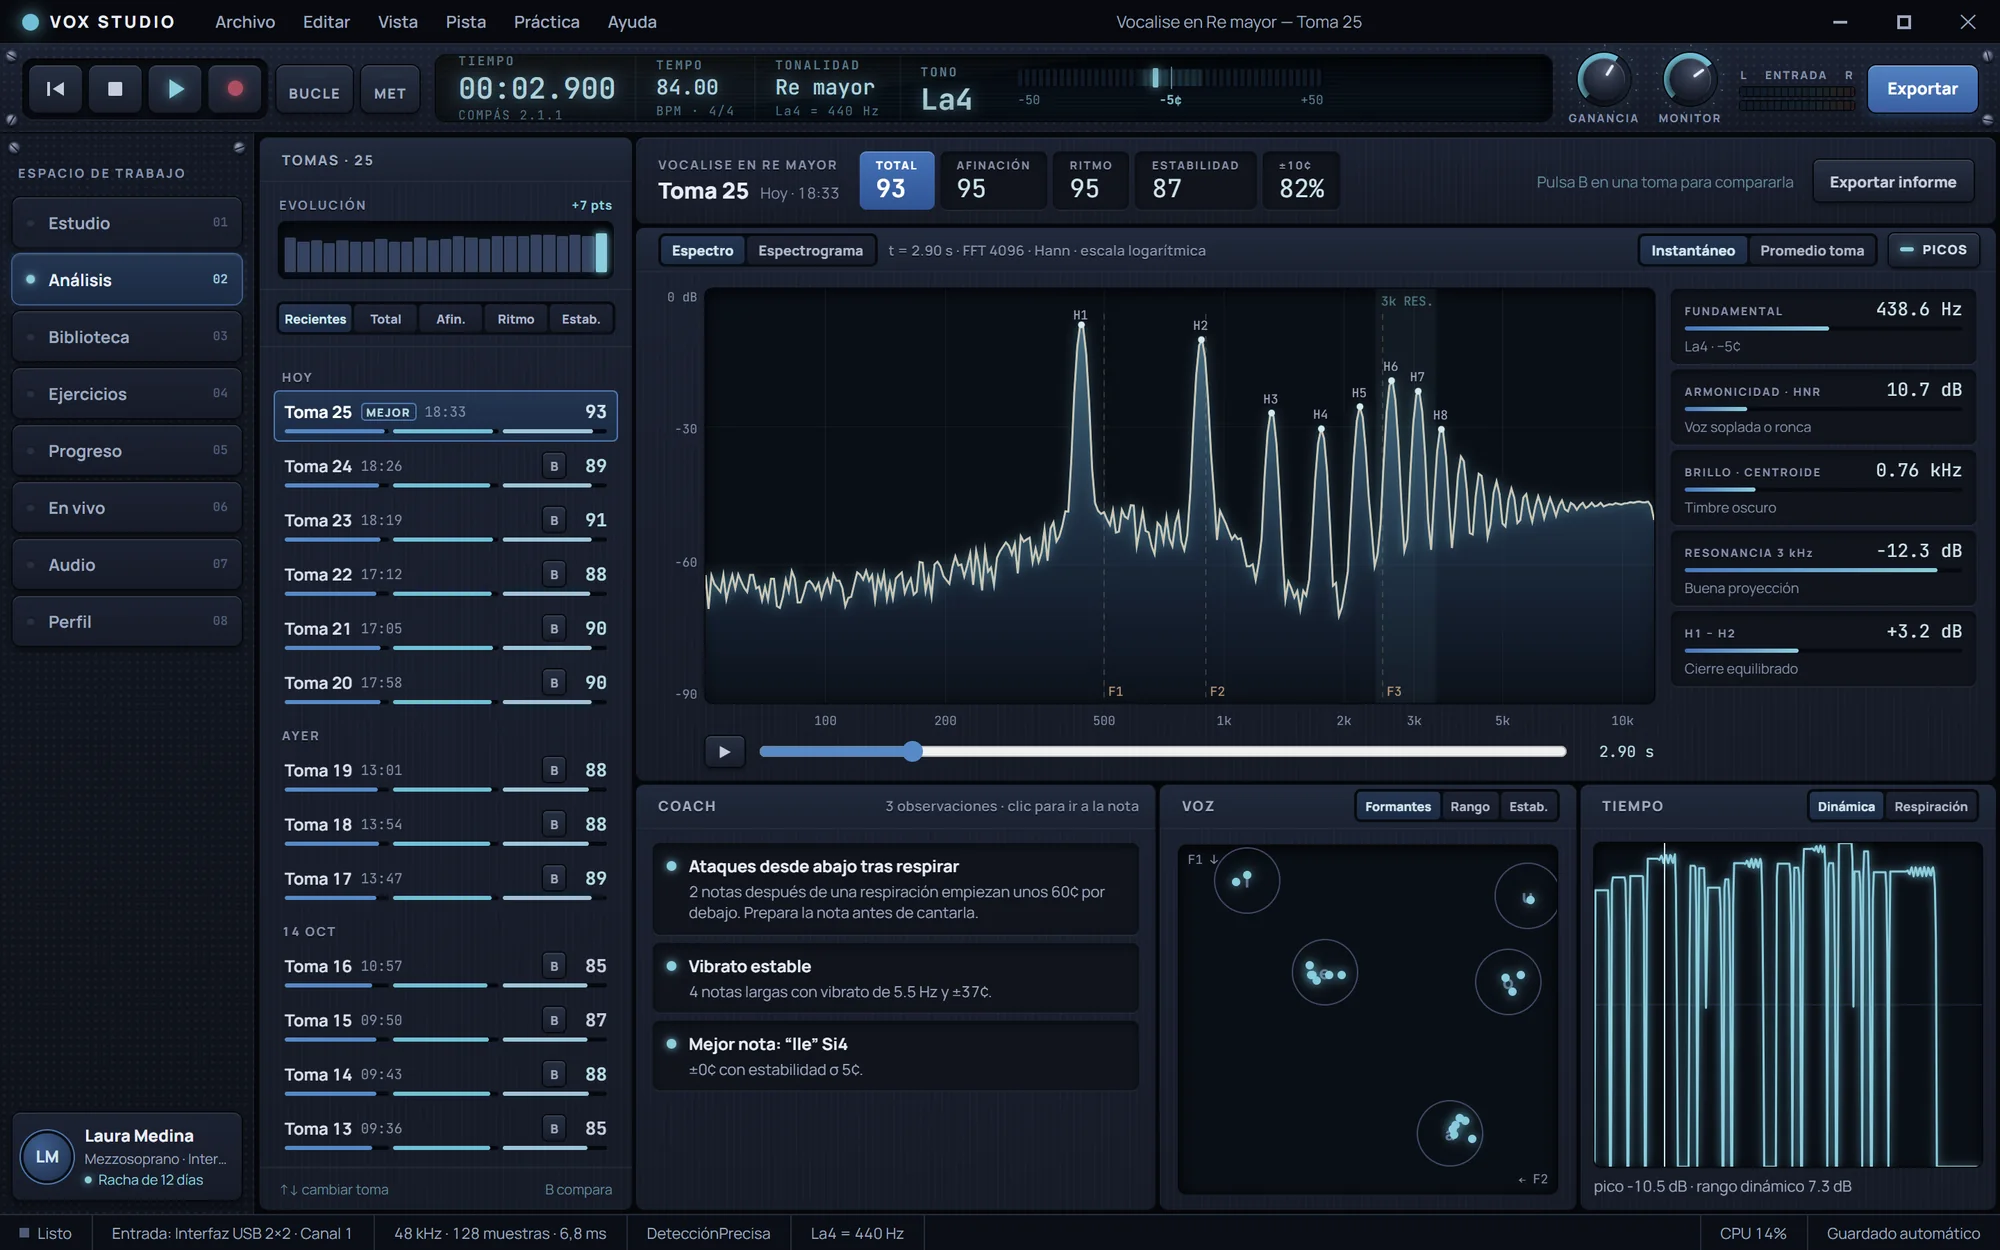Viewport: 2000px width, 1250px height.
Task: Open the Ayuda menu
Action: click(x=632, y=22)
